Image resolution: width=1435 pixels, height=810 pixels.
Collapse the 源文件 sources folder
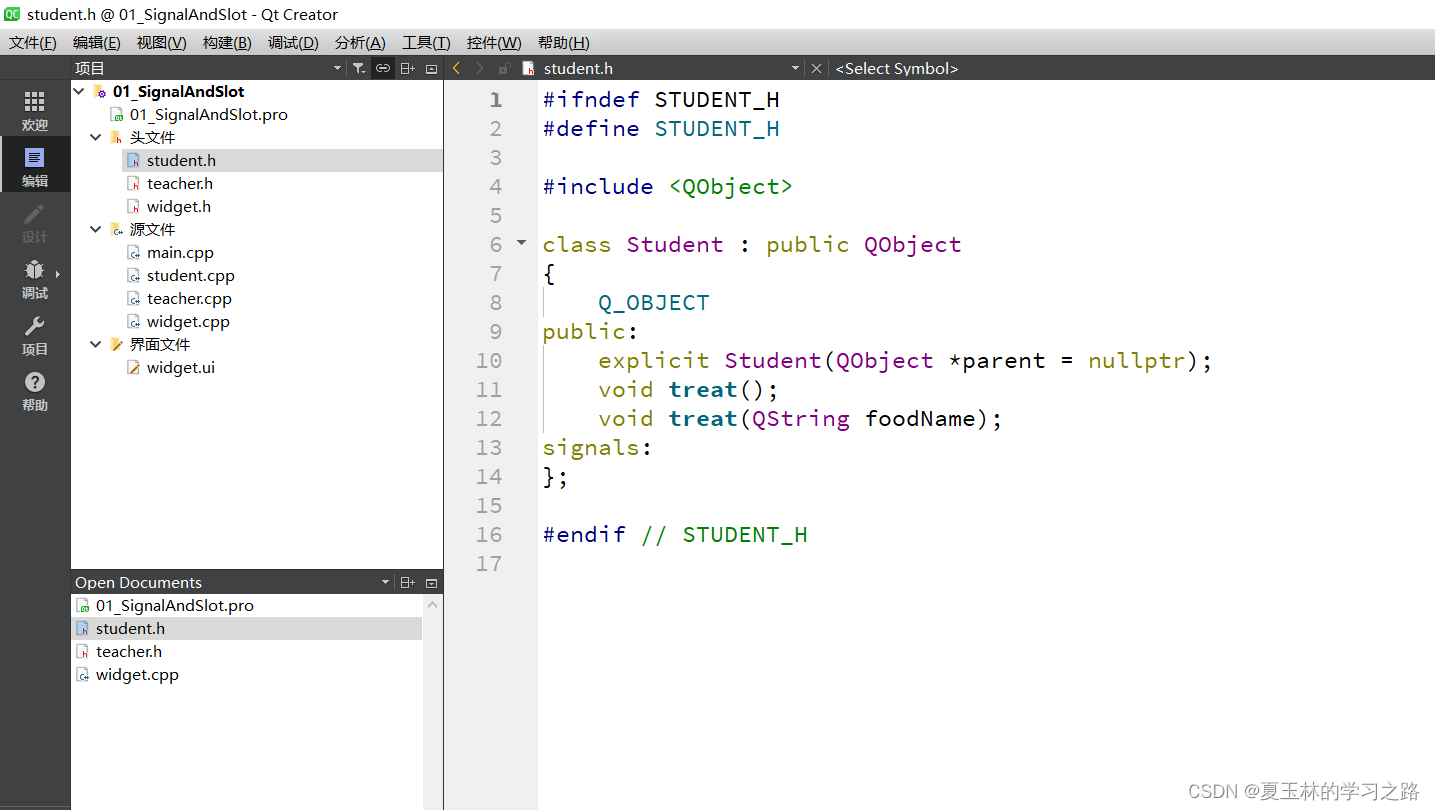tap(96, 229)
